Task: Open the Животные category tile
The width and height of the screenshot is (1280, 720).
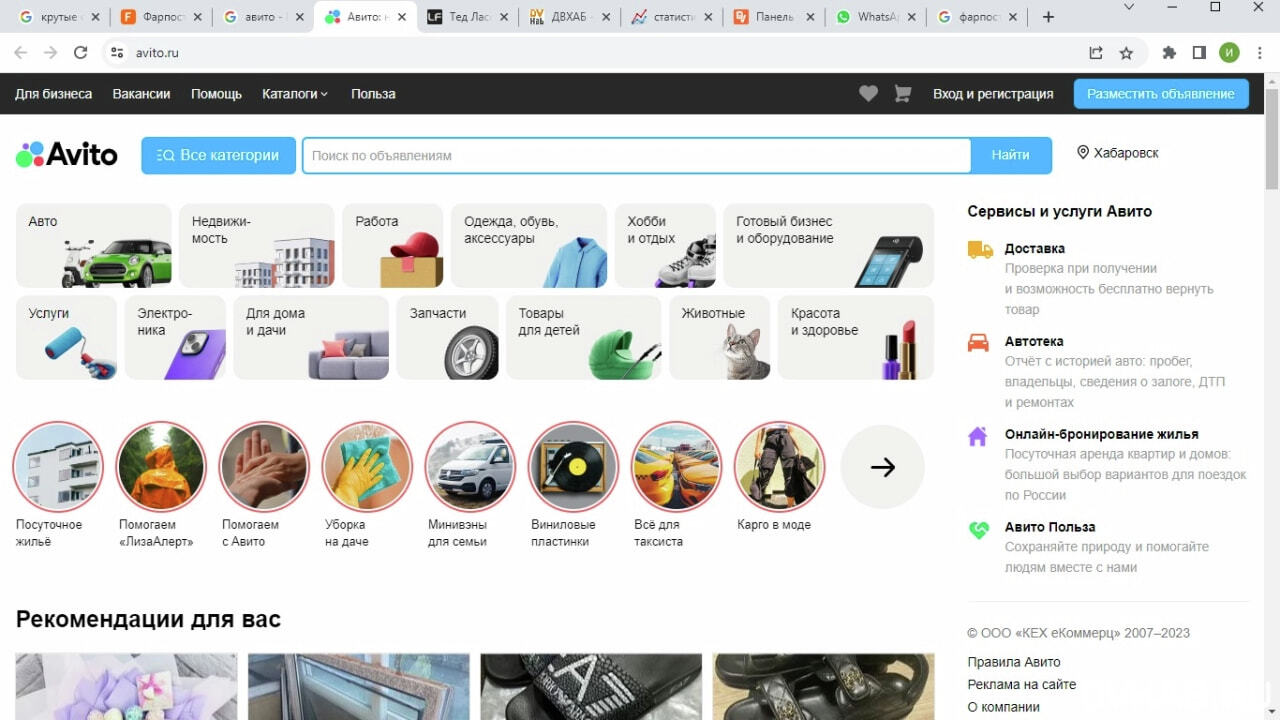Action: click(720, 337)
